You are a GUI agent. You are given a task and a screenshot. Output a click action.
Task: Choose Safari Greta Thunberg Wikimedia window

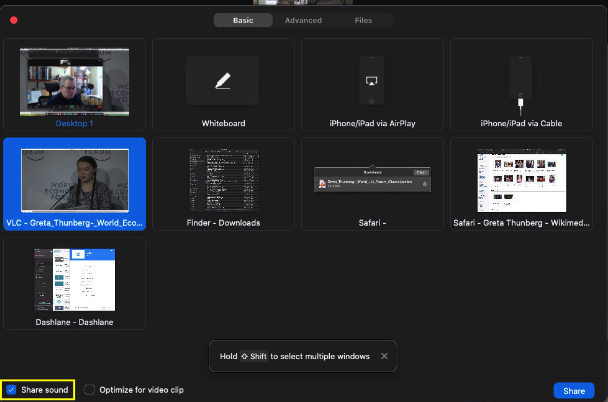point(521,179)
